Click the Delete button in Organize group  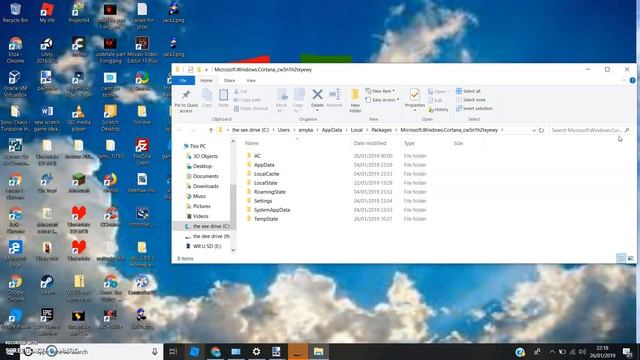pyautogui.click(x=317, y=99)
